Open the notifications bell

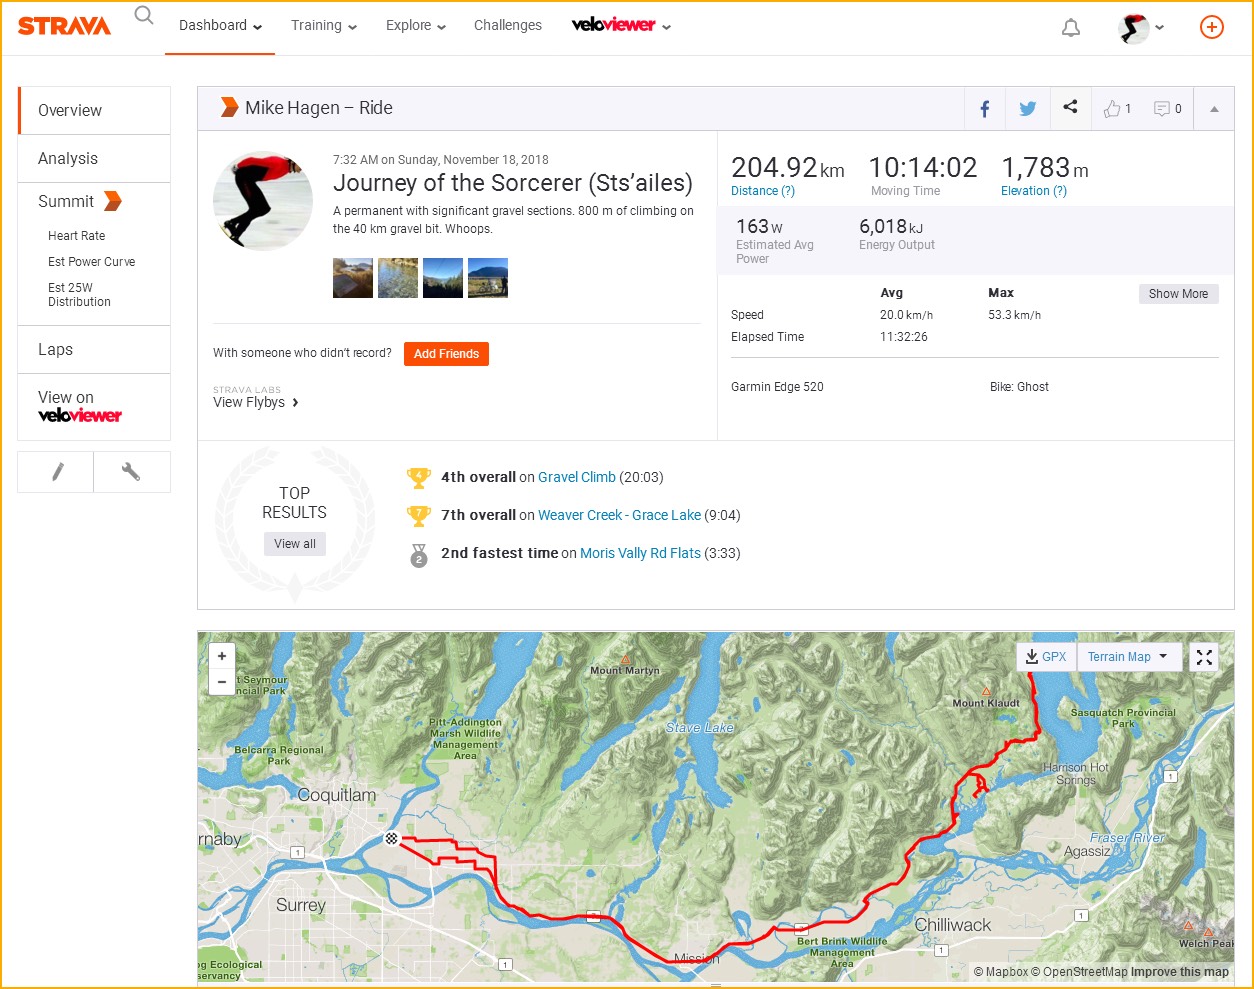coord(1070,28)
